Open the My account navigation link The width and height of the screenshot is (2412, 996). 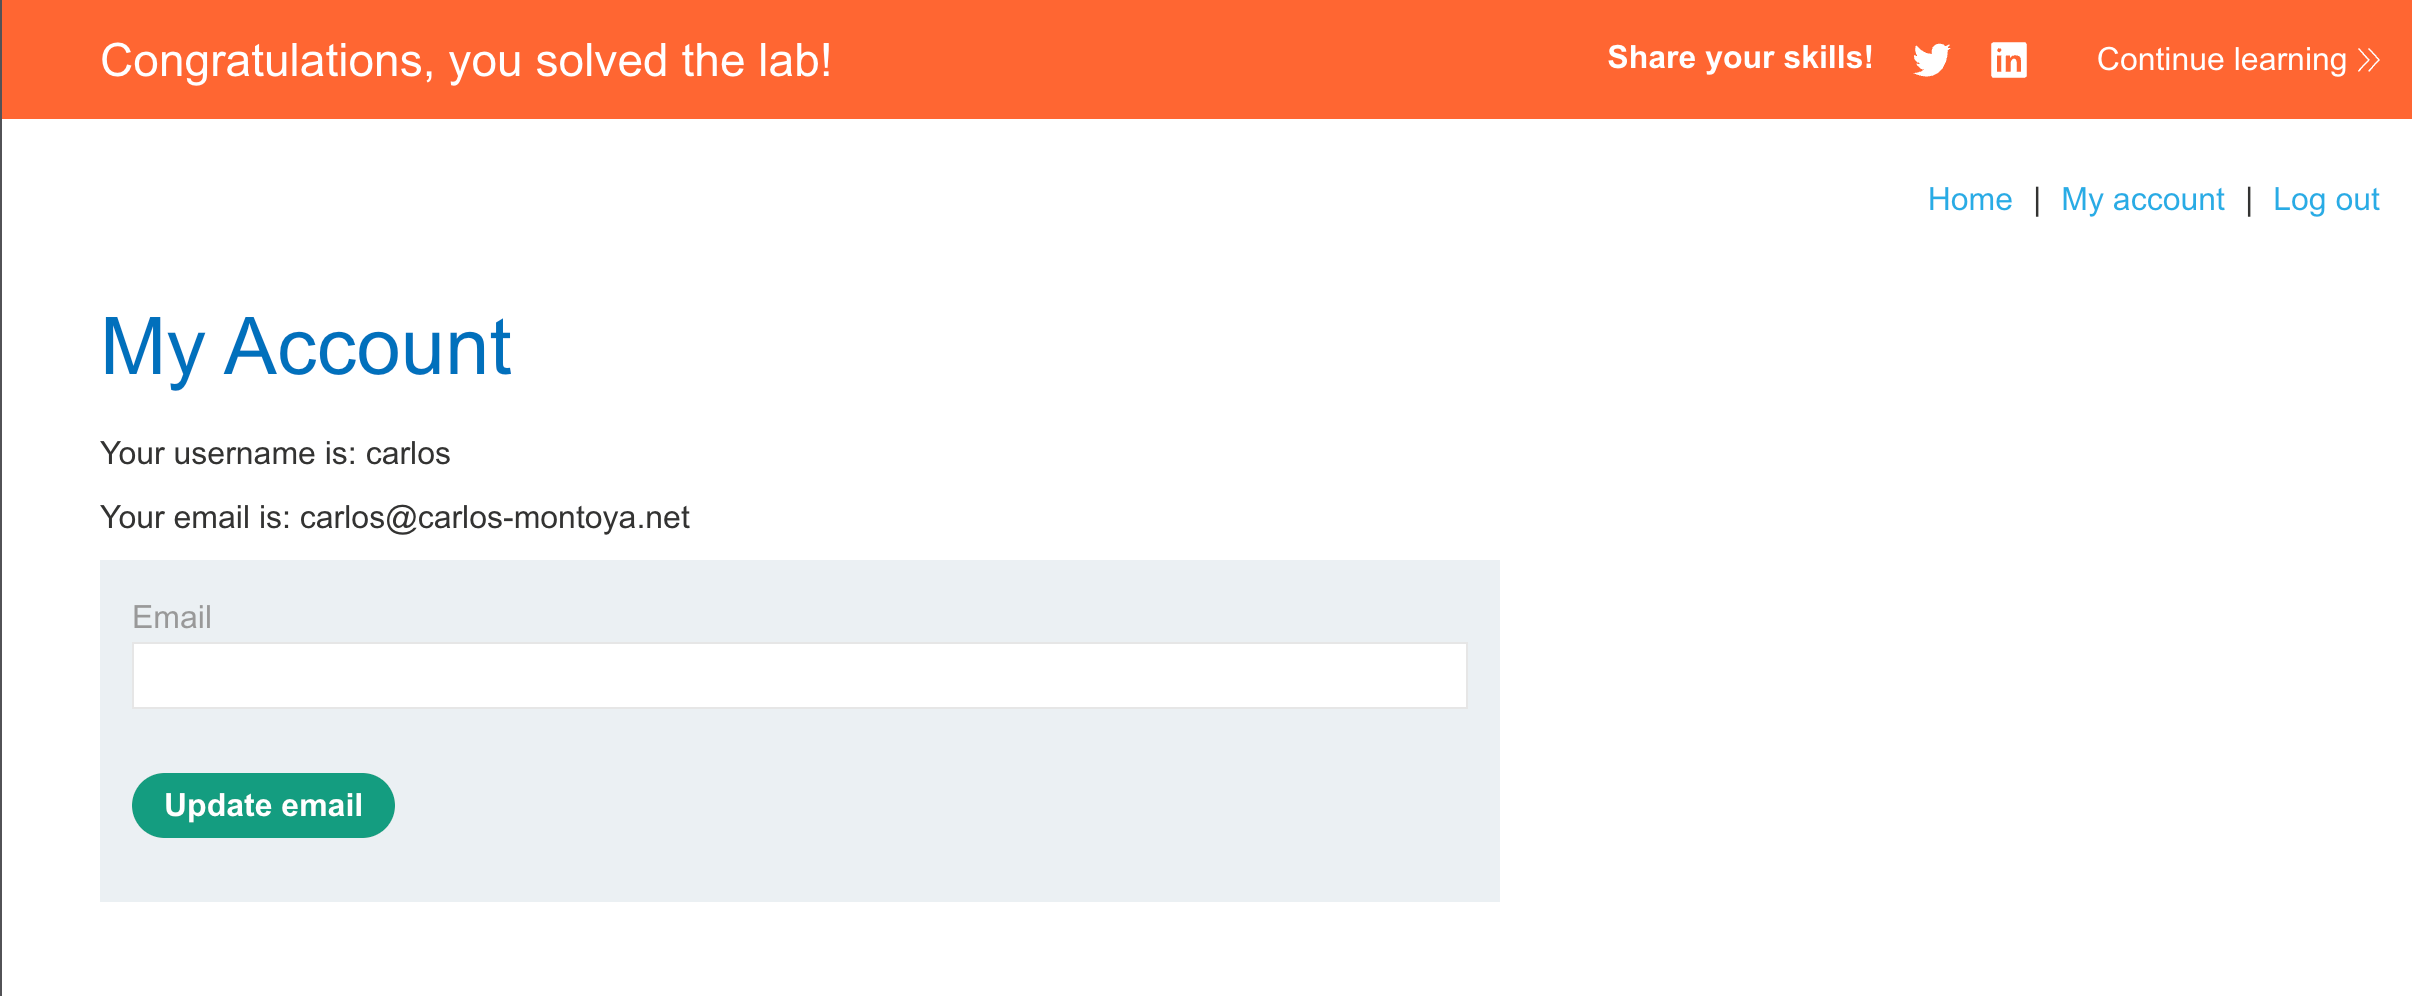pos(2142,200)
